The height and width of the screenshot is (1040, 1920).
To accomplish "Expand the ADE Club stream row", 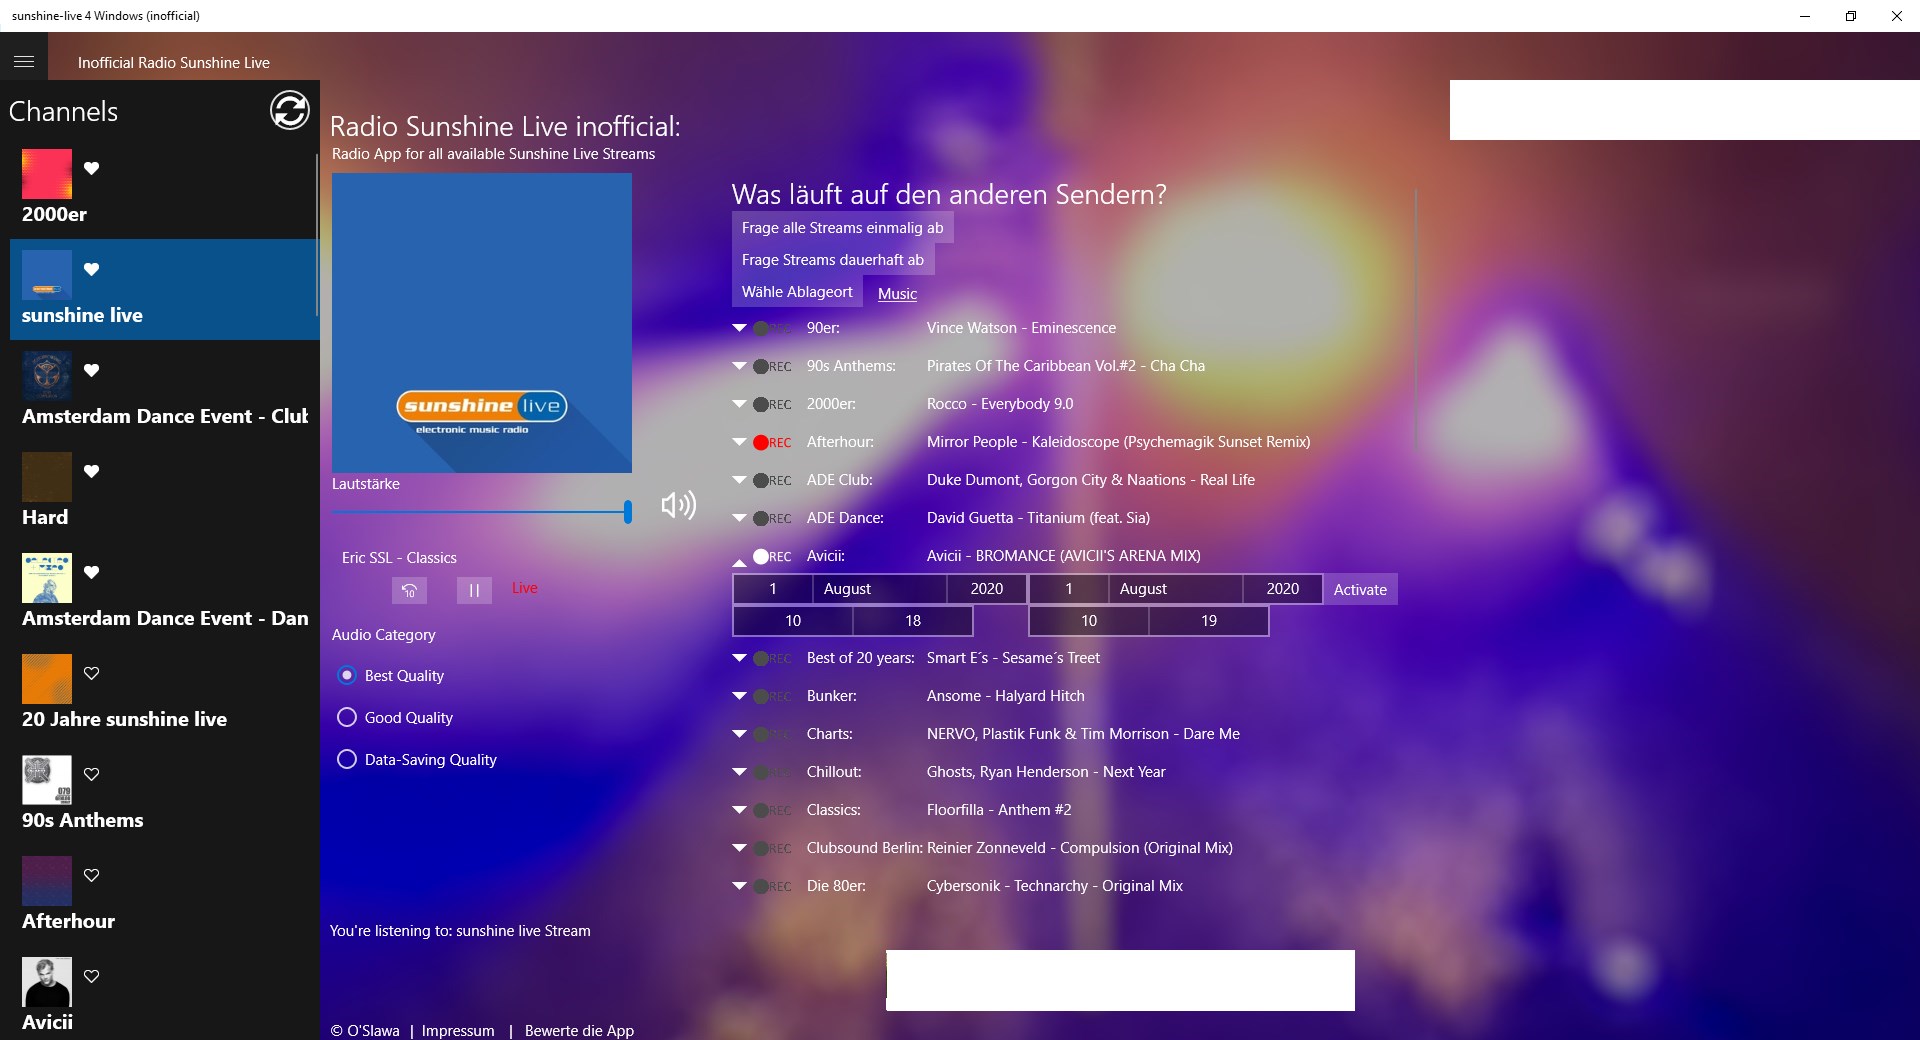I will pyautogui.click(x=740, y=480).
